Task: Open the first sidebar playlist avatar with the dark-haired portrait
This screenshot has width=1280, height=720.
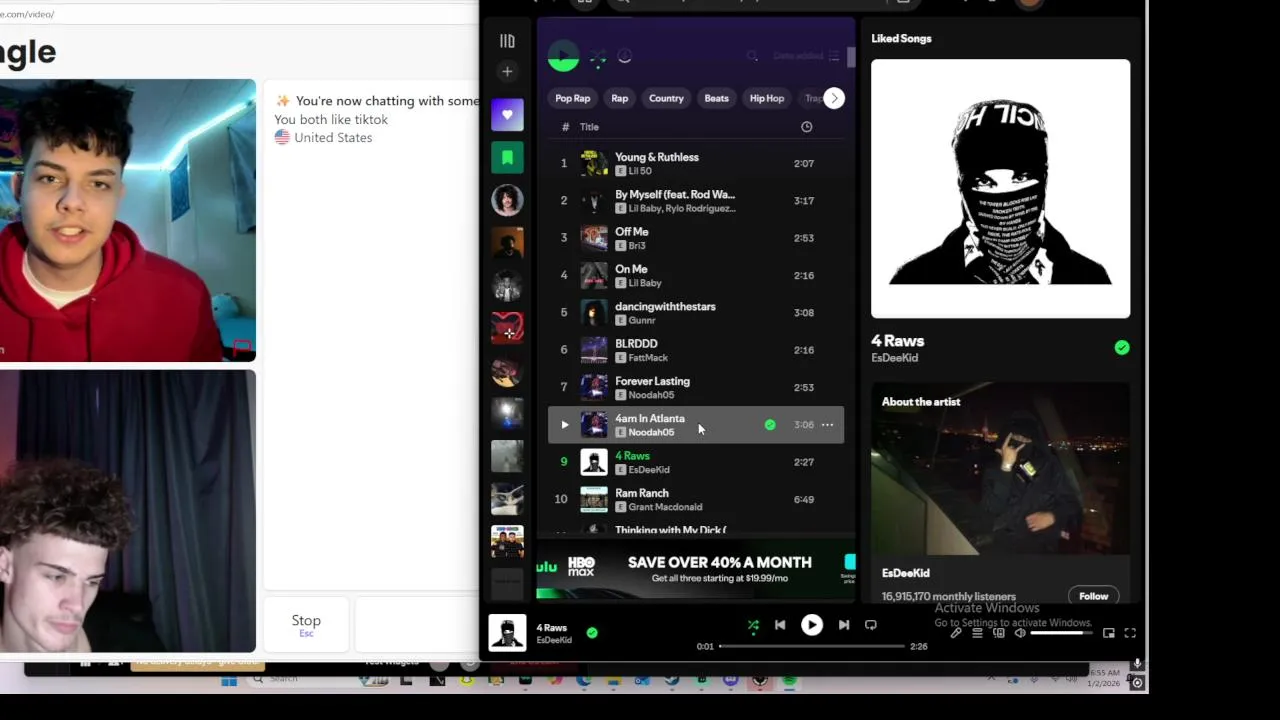Action: point(507,199)
